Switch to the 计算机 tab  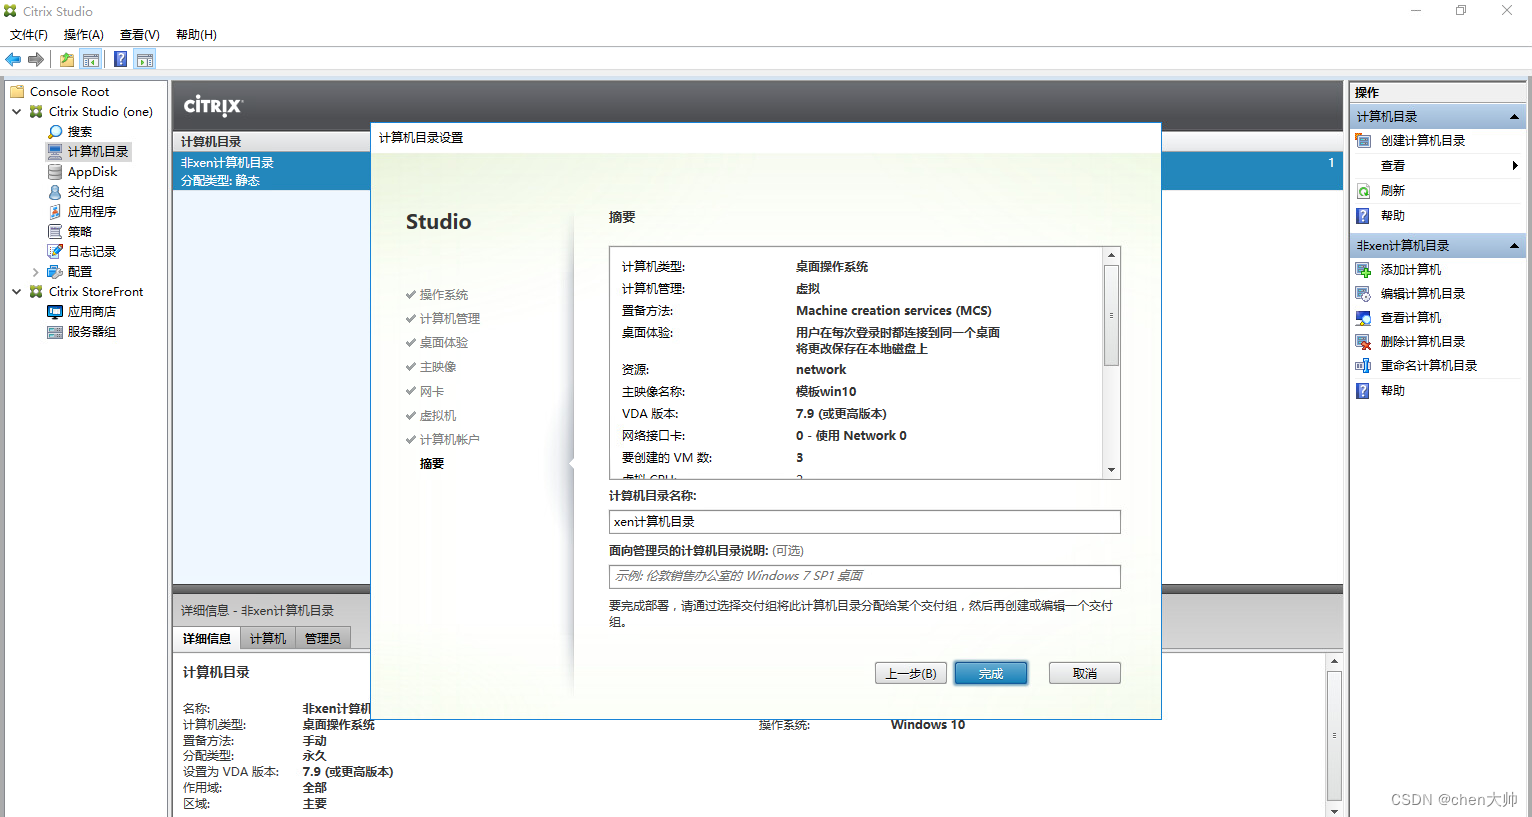coord(268,639)
